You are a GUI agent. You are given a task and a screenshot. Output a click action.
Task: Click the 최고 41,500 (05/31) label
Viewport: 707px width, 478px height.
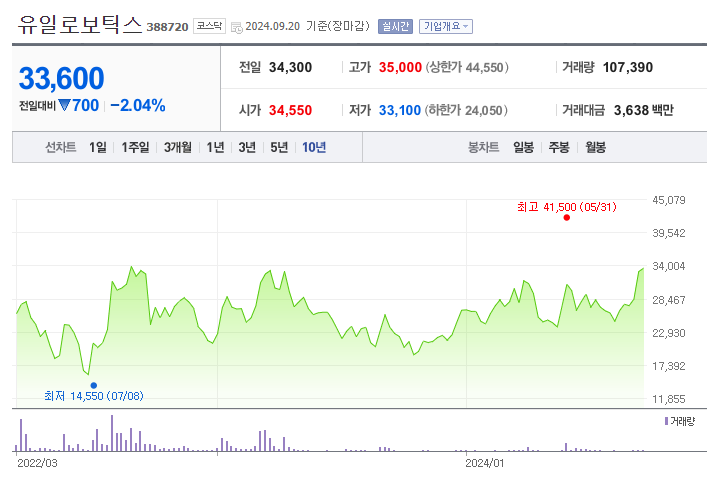coord(567,207)
